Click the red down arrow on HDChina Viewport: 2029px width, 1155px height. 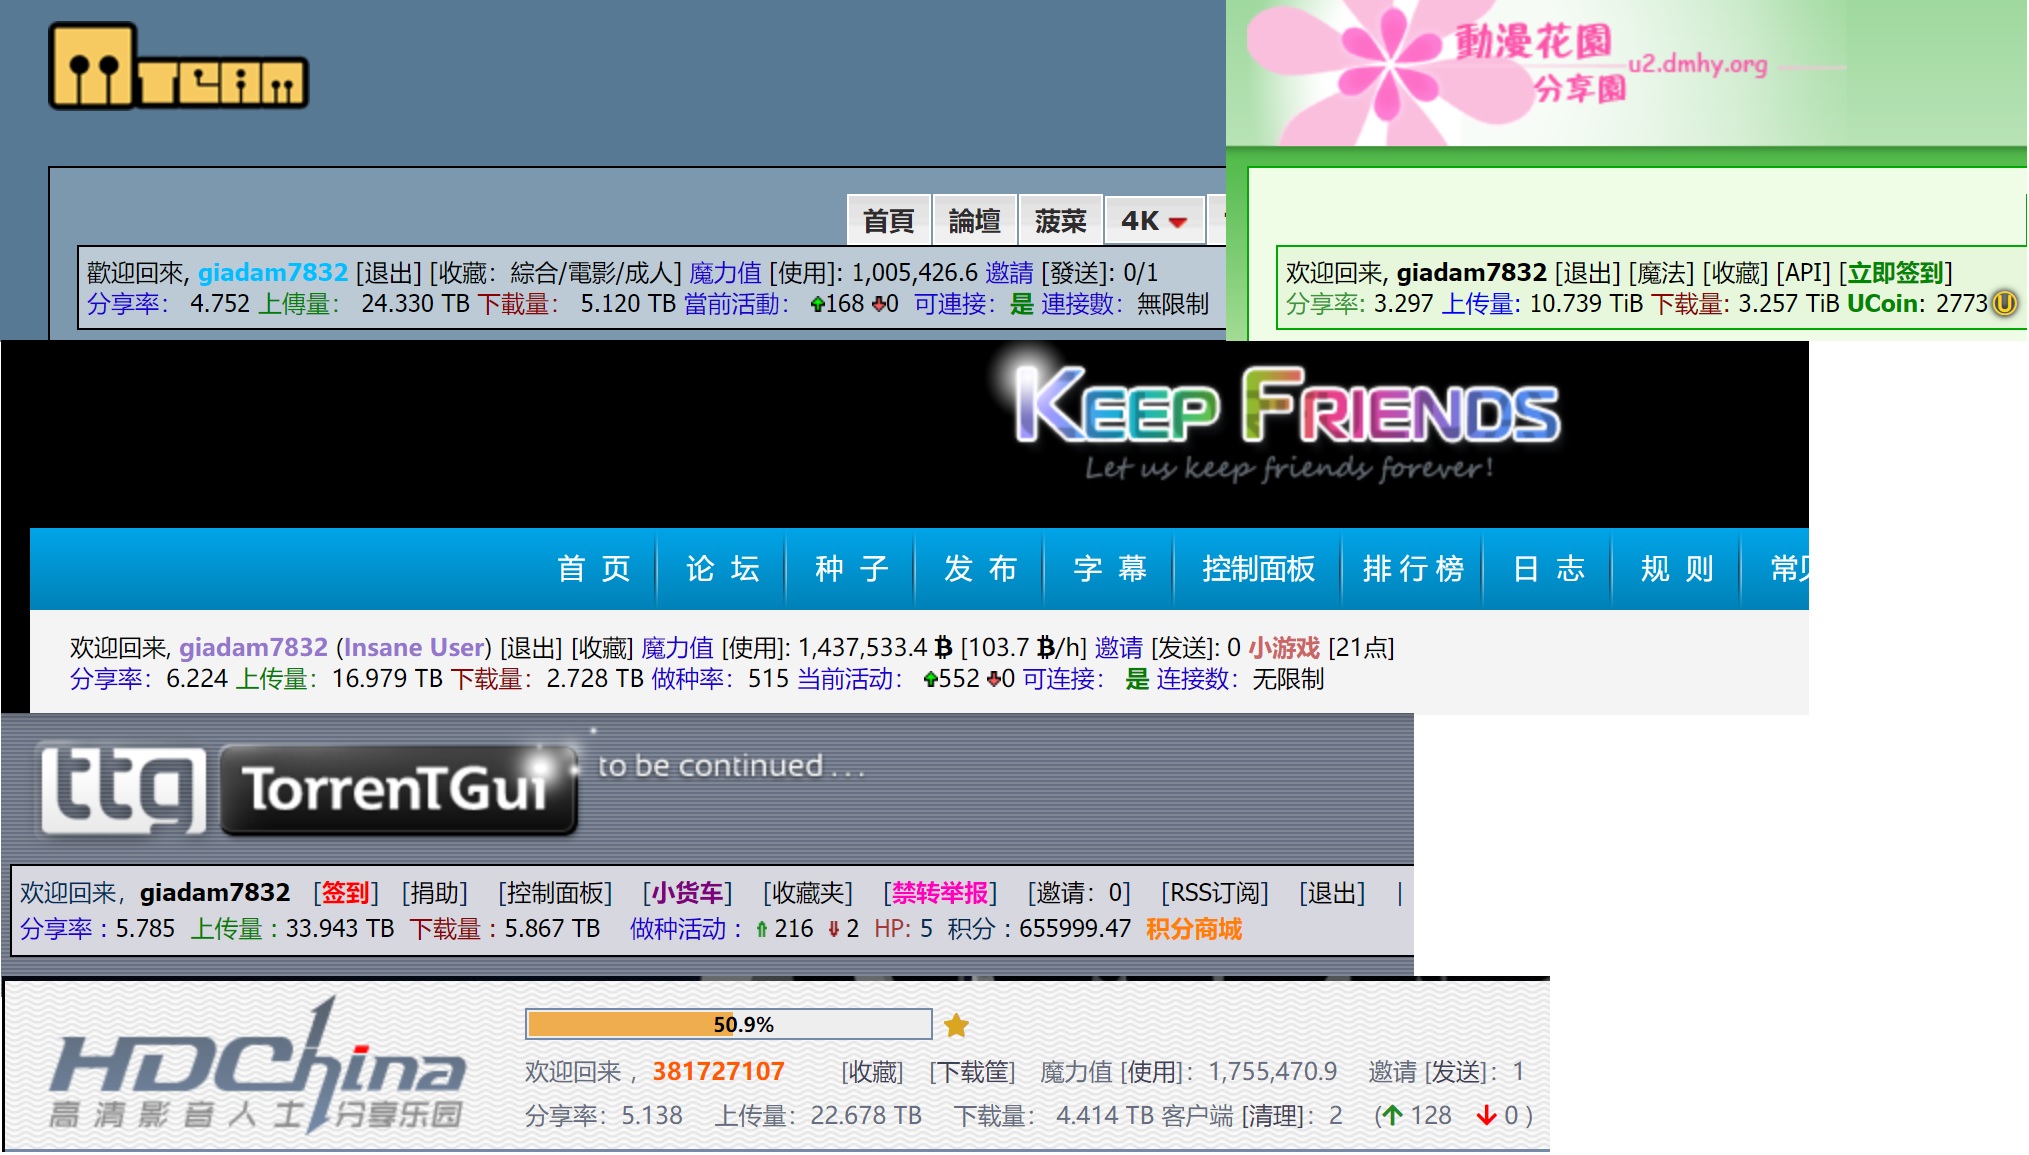(x=1486, y=1115)
